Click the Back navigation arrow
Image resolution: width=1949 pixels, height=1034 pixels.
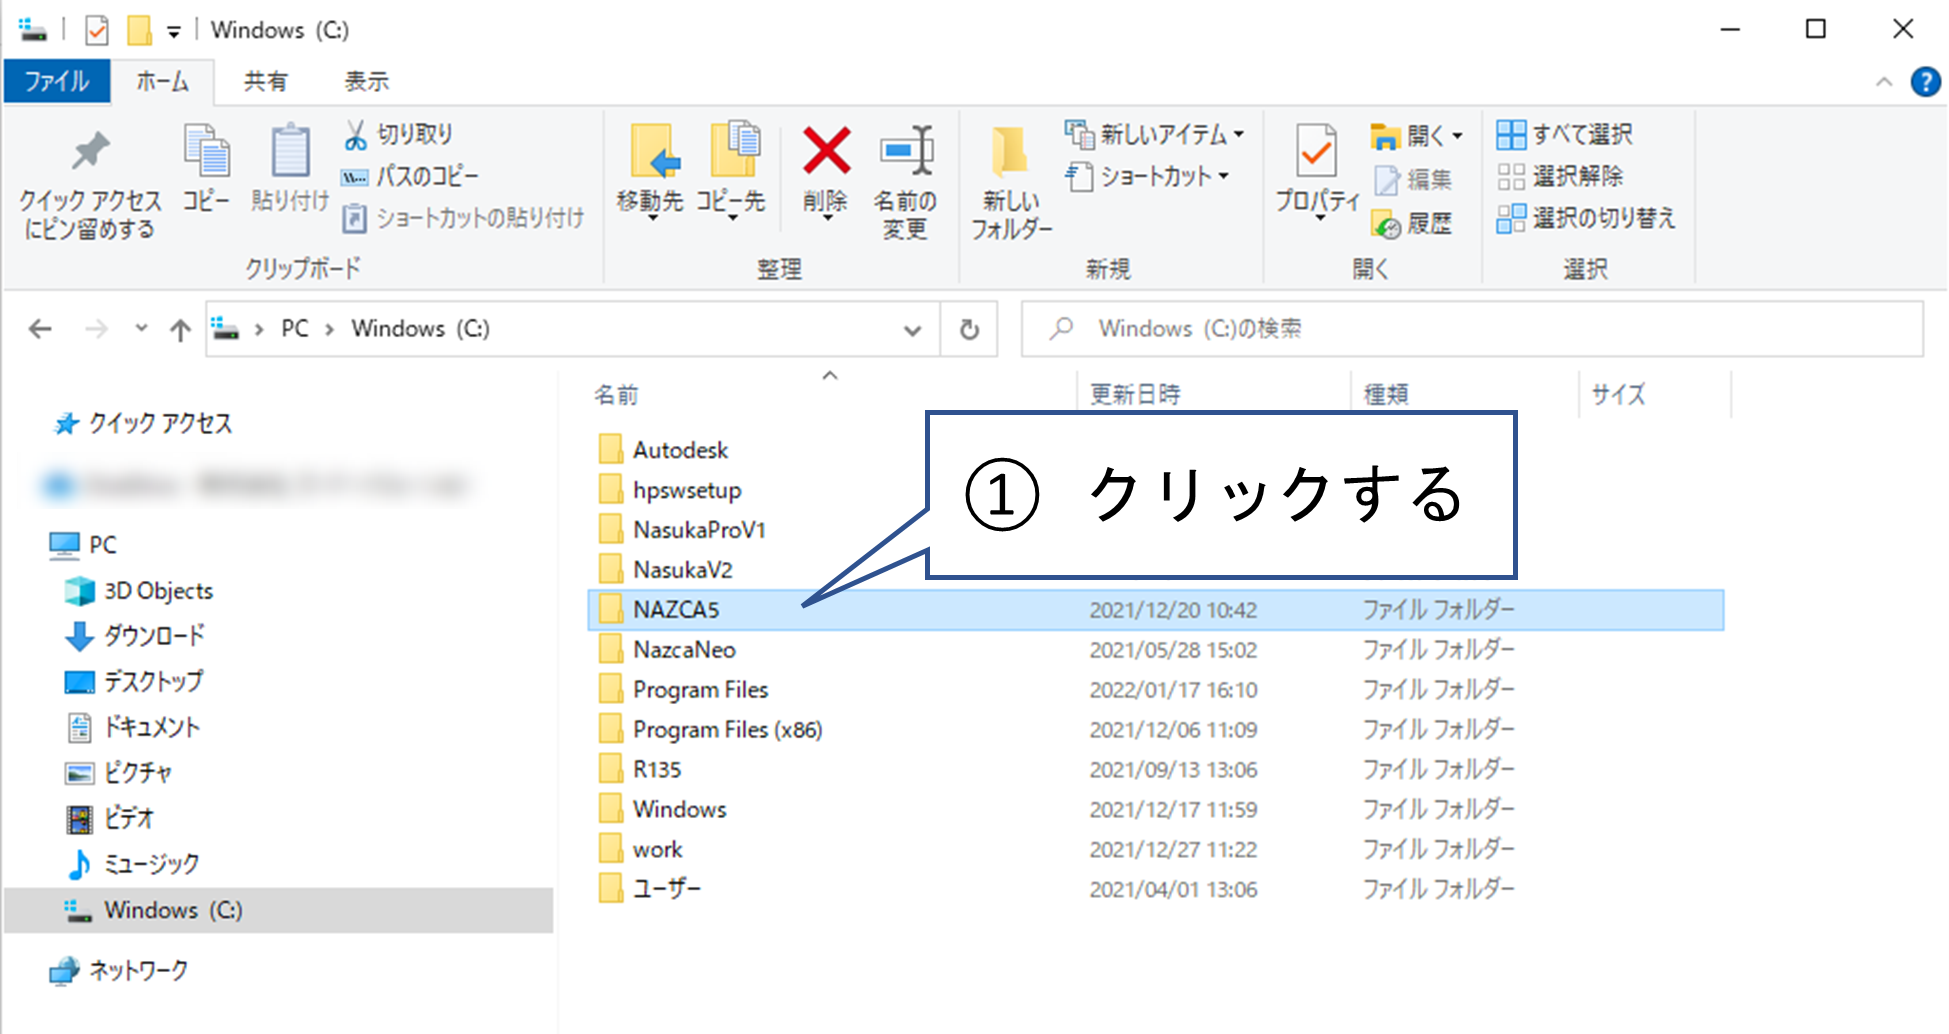40,329
